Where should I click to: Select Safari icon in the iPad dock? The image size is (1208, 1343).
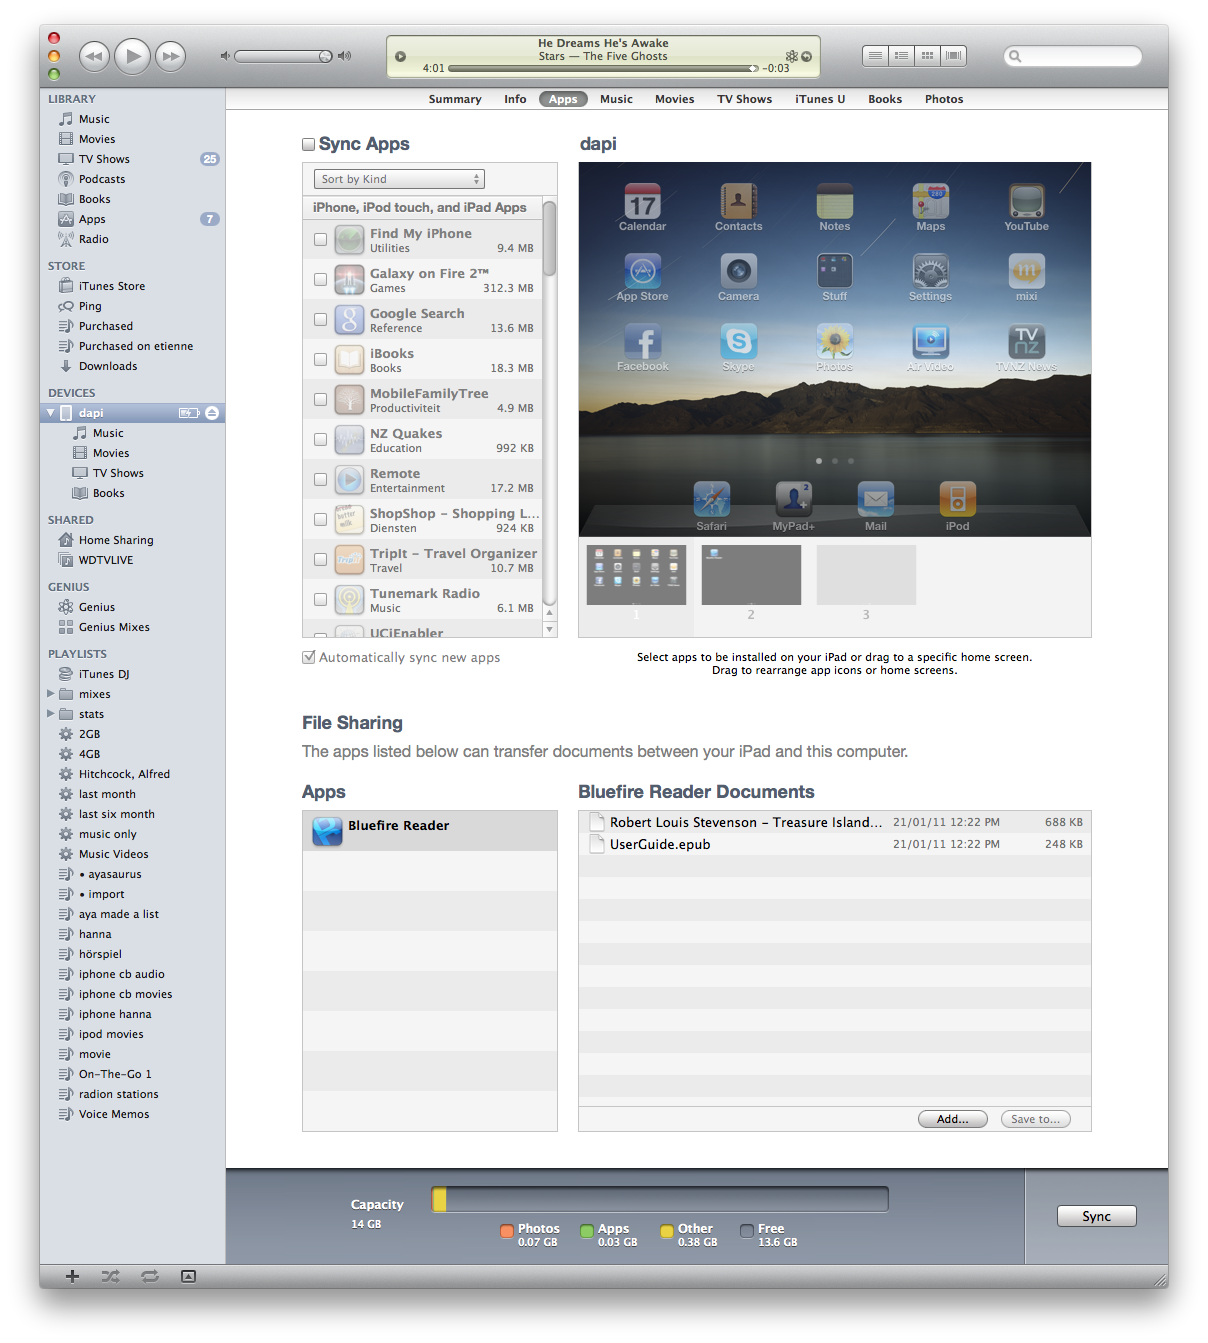click(711, 505)
